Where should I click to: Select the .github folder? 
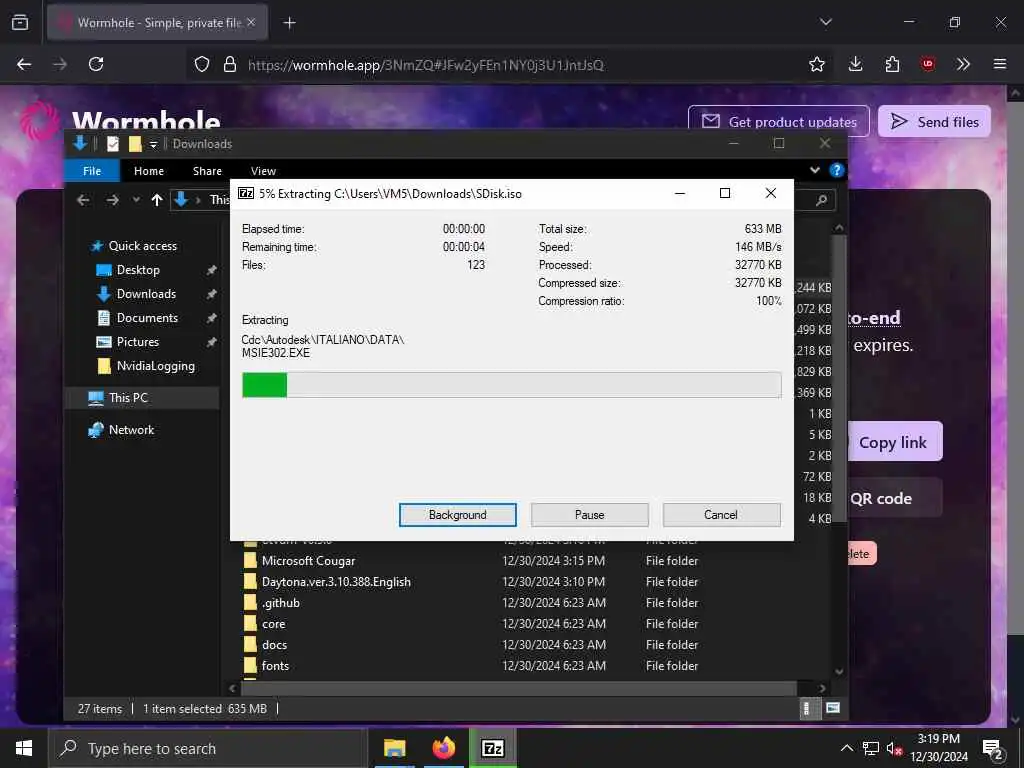coord(280,603)
